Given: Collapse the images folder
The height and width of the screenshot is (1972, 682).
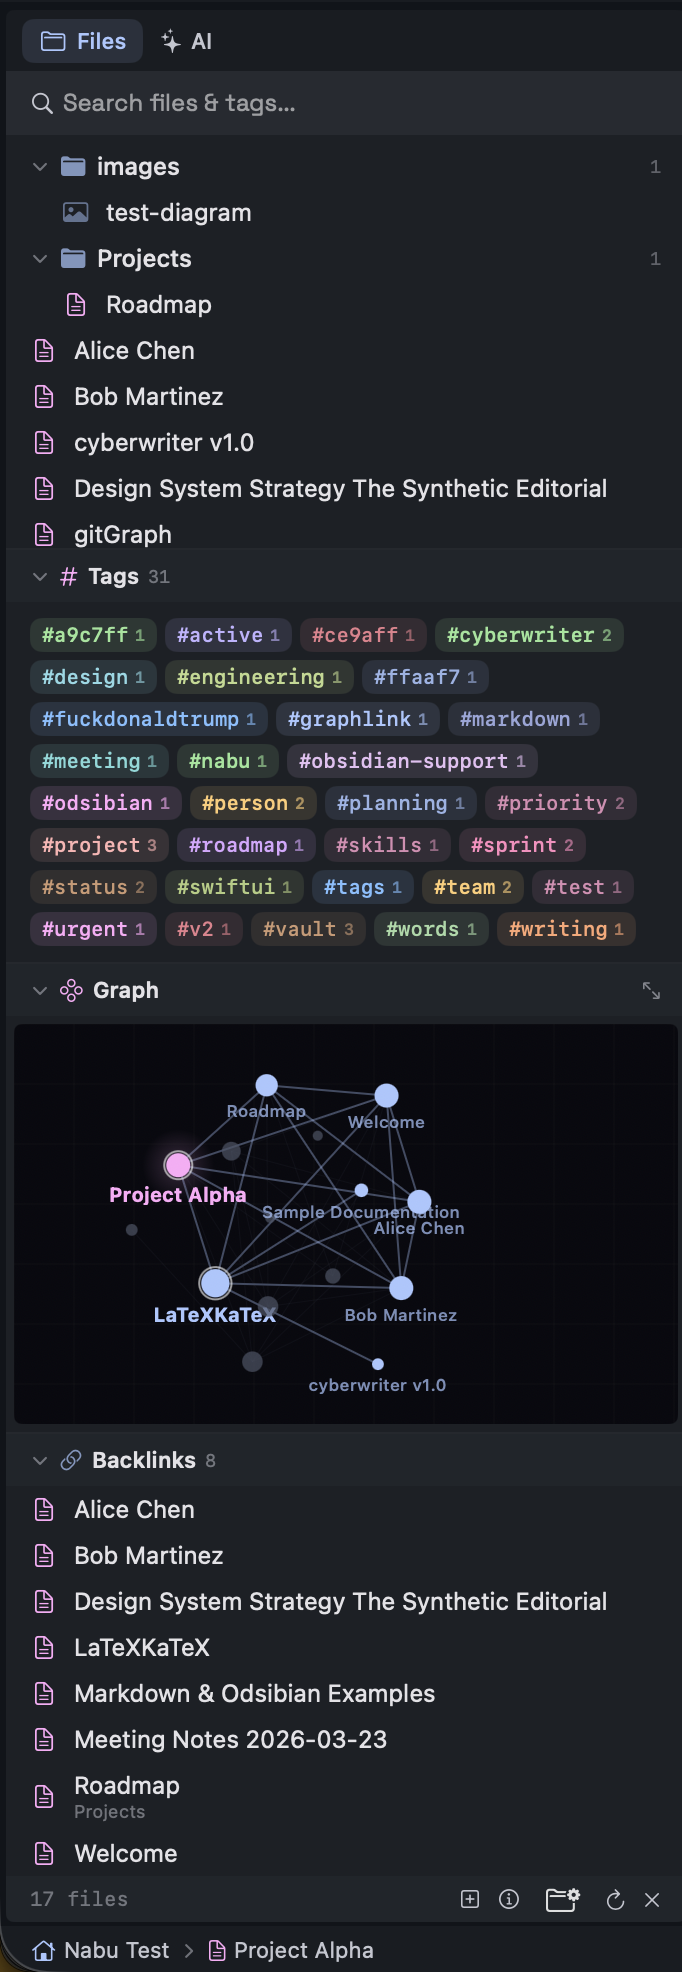Looking at the screenshot, I should coord(39,166).
